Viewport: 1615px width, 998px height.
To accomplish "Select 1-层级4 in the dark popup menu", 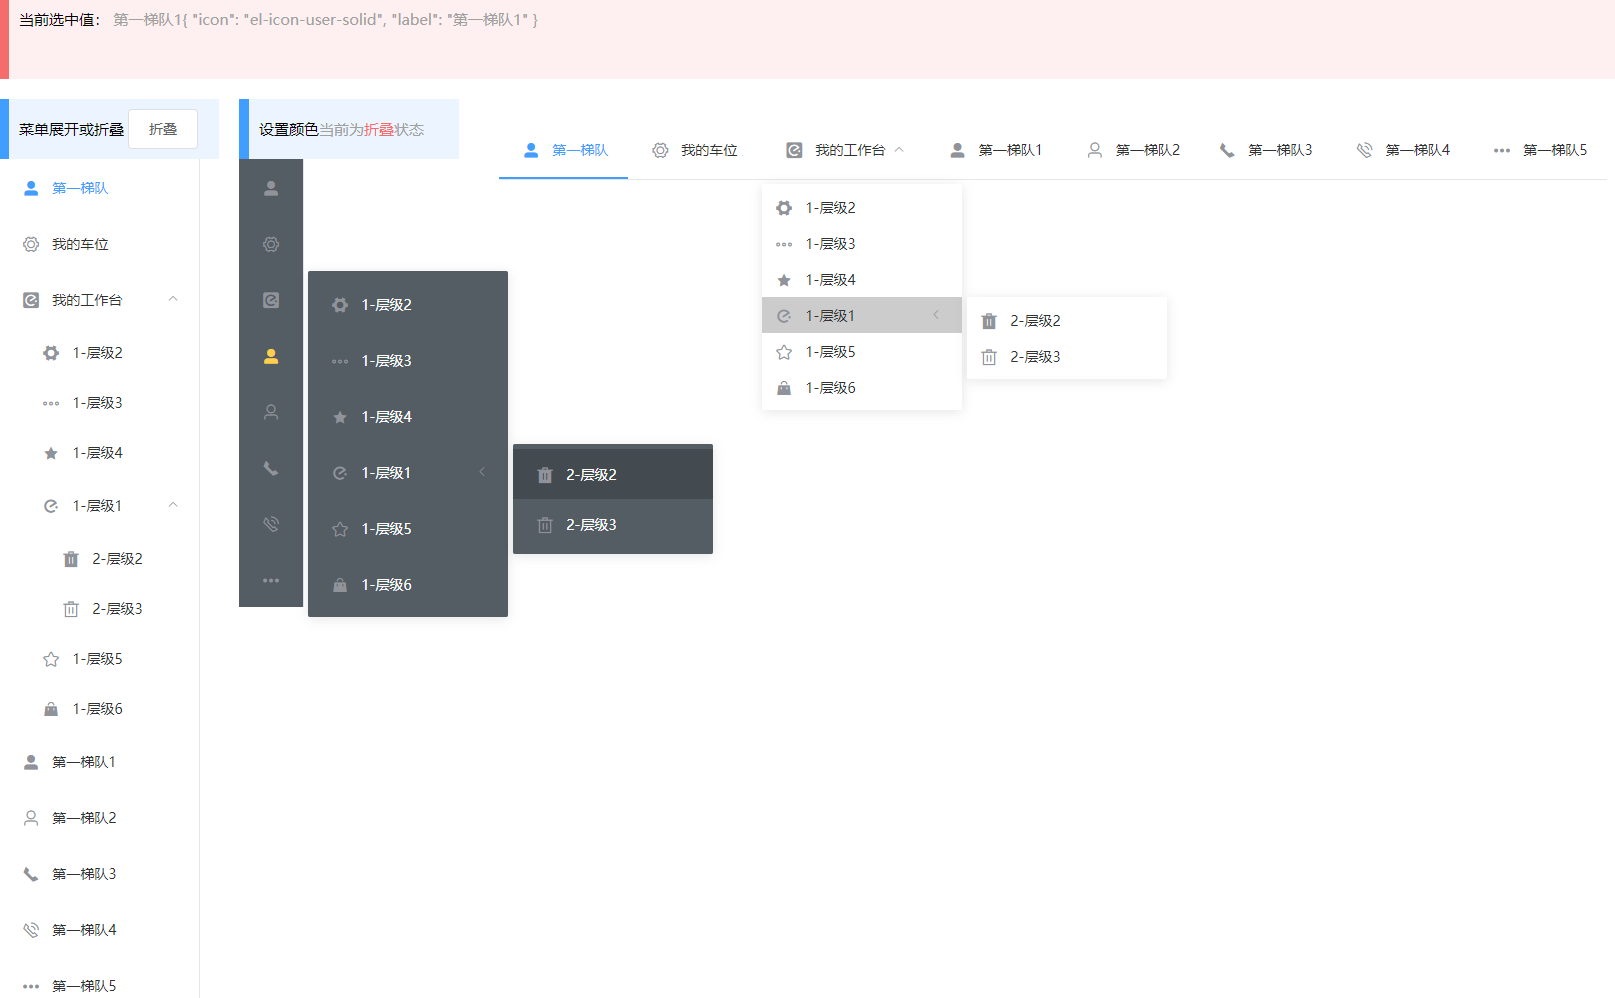I will coord(408,417).
